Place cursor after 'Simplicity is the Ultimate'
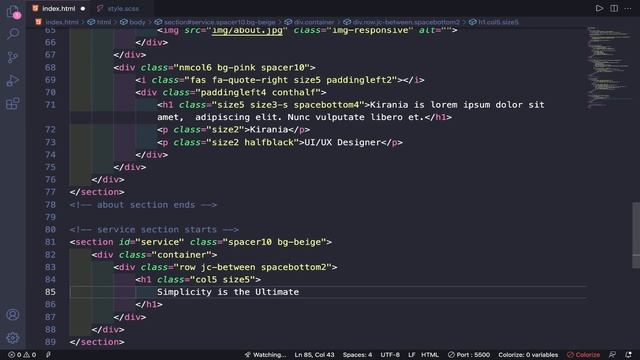Screen dimensions: 640x360 [x=299, y=292]
